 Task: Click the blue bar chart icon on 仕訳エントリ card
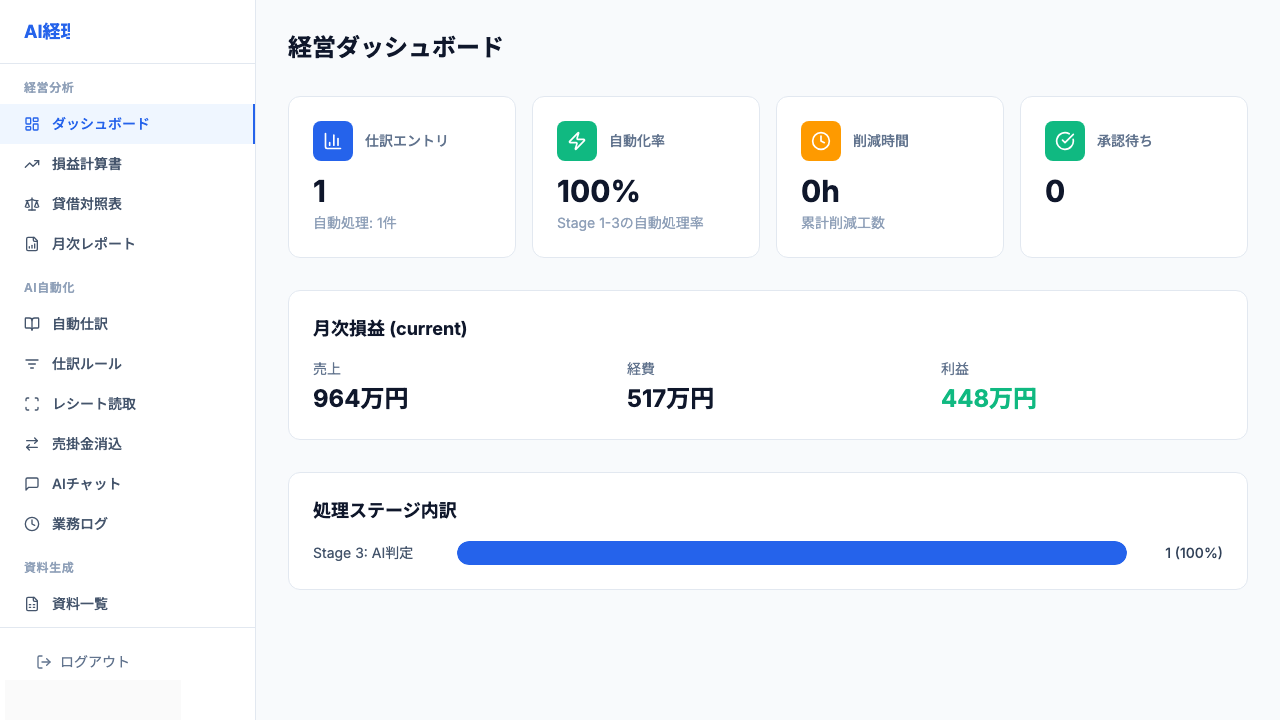click(x=333, y=141)
